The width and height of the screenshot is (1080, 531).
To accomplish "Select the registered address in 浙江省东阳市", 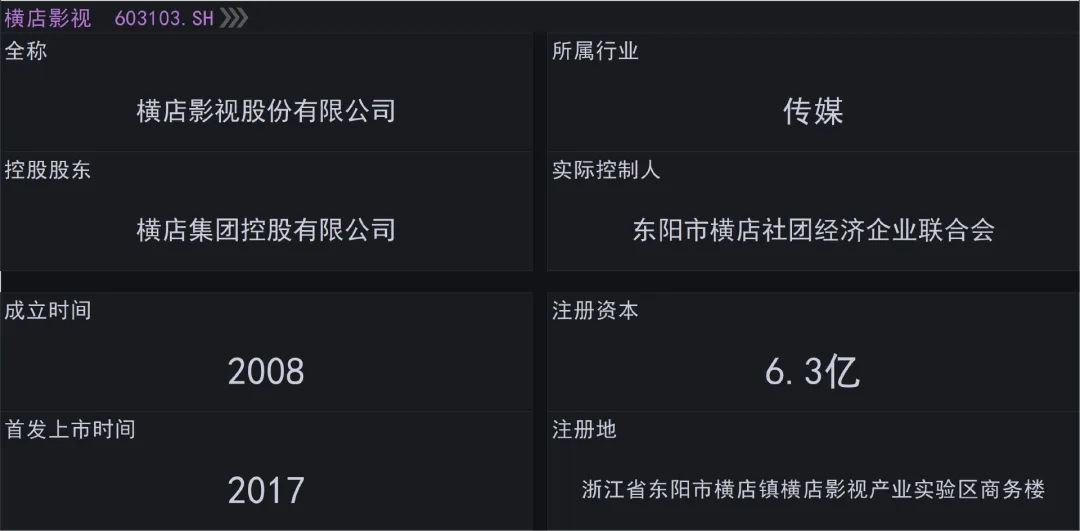I will pyautogui.click(x=813, y=490).
